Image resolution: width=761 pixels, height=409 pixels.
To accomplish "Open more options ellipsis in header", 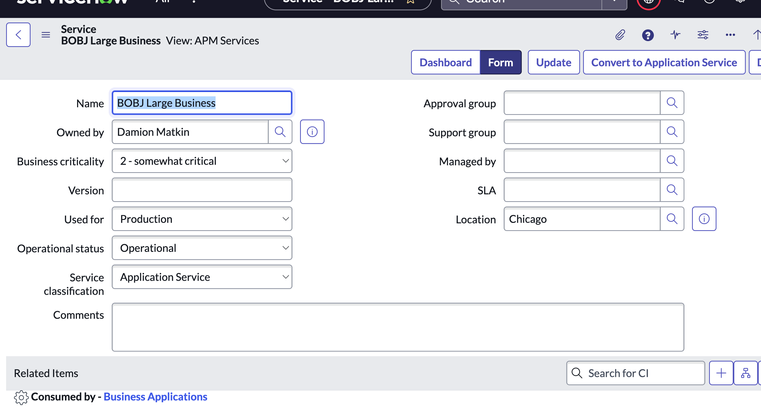I will coord(730,35).
